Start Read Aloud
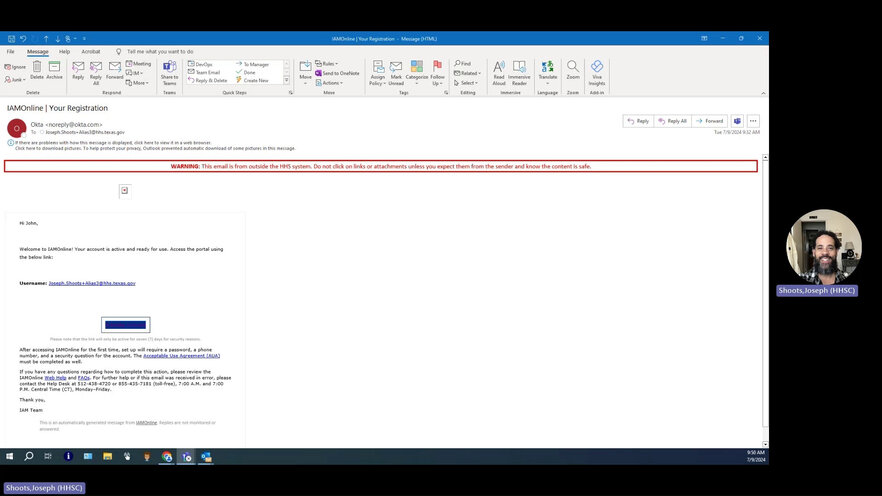The height and width of the screenshot is (496, 882). click(499, 74)
